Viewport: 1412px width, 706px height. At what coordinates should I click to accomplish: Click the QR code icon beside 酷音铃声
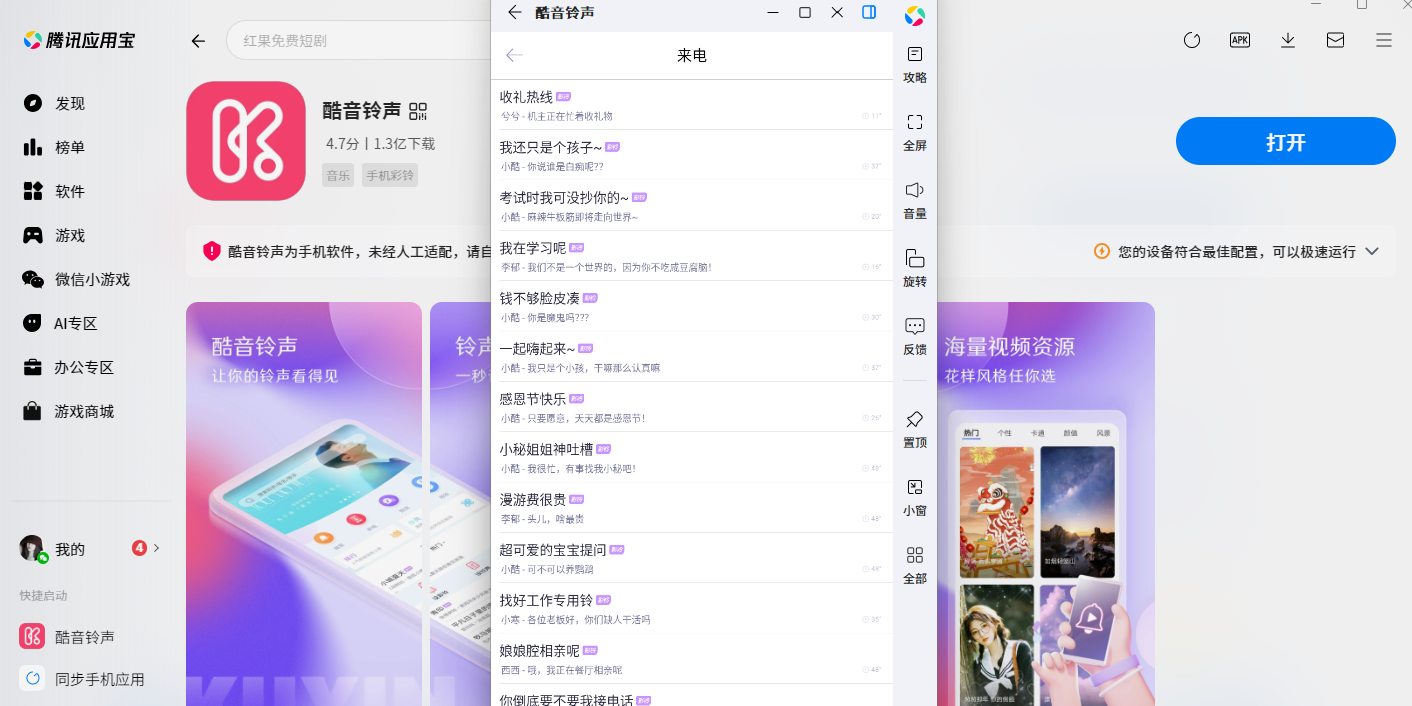[x=418, y=111]
